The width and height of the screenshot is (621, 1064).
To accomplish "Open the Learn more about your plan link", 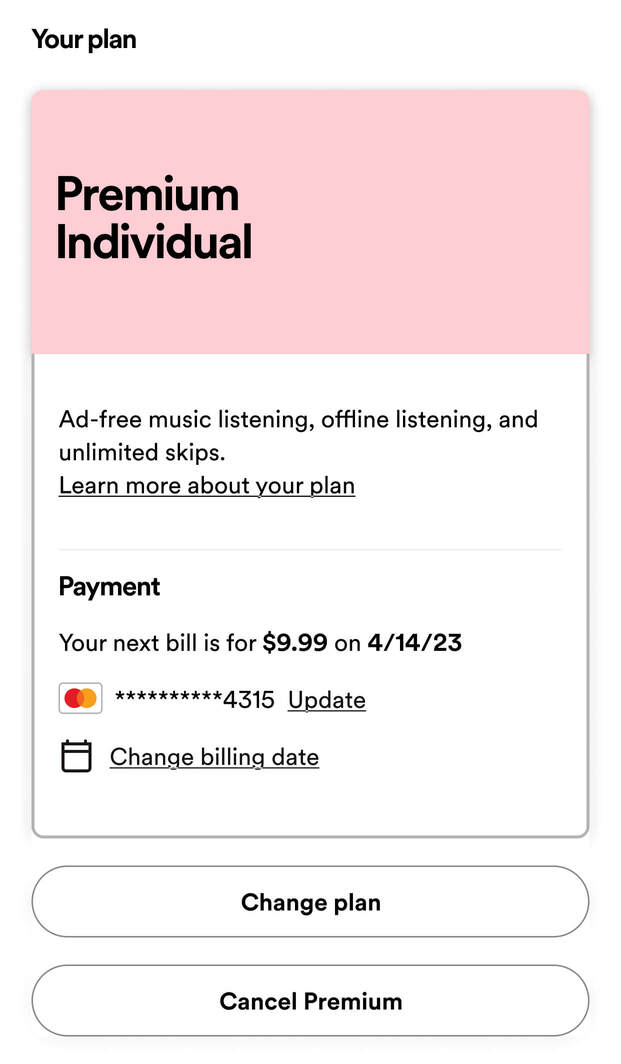I will pos(206,485).
